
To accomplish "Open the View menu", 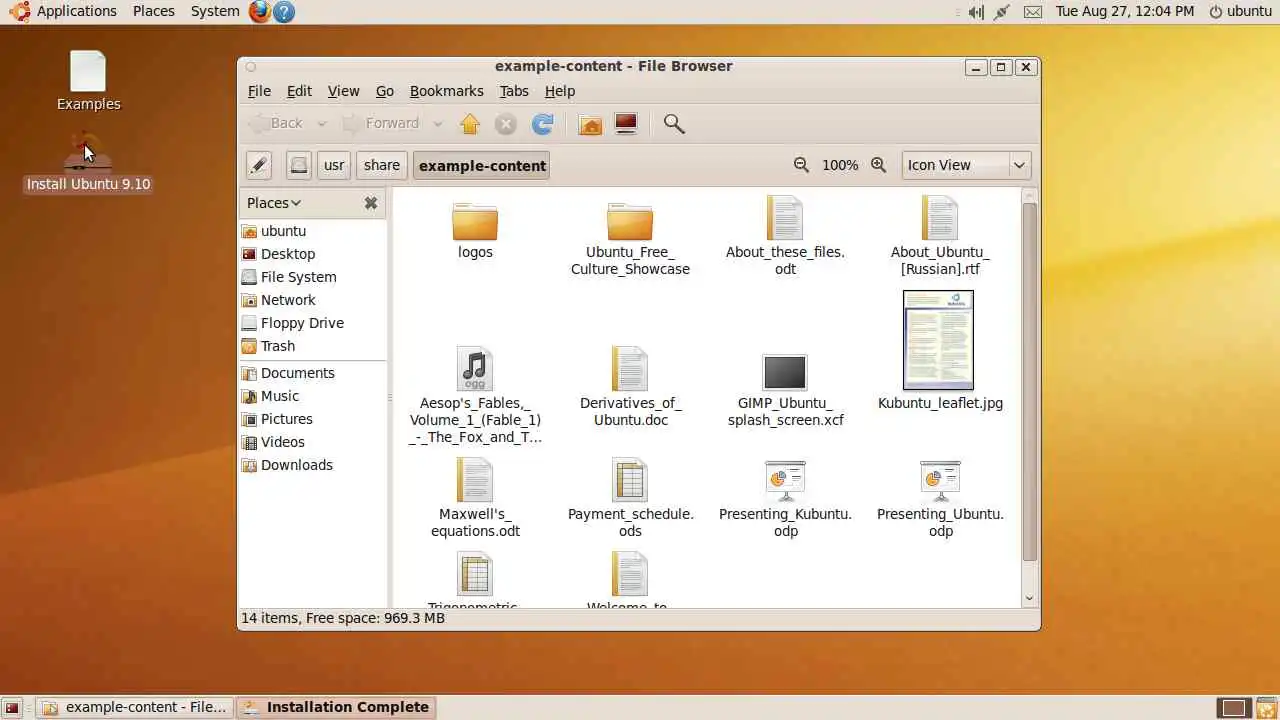I will [x=343, y=91].
